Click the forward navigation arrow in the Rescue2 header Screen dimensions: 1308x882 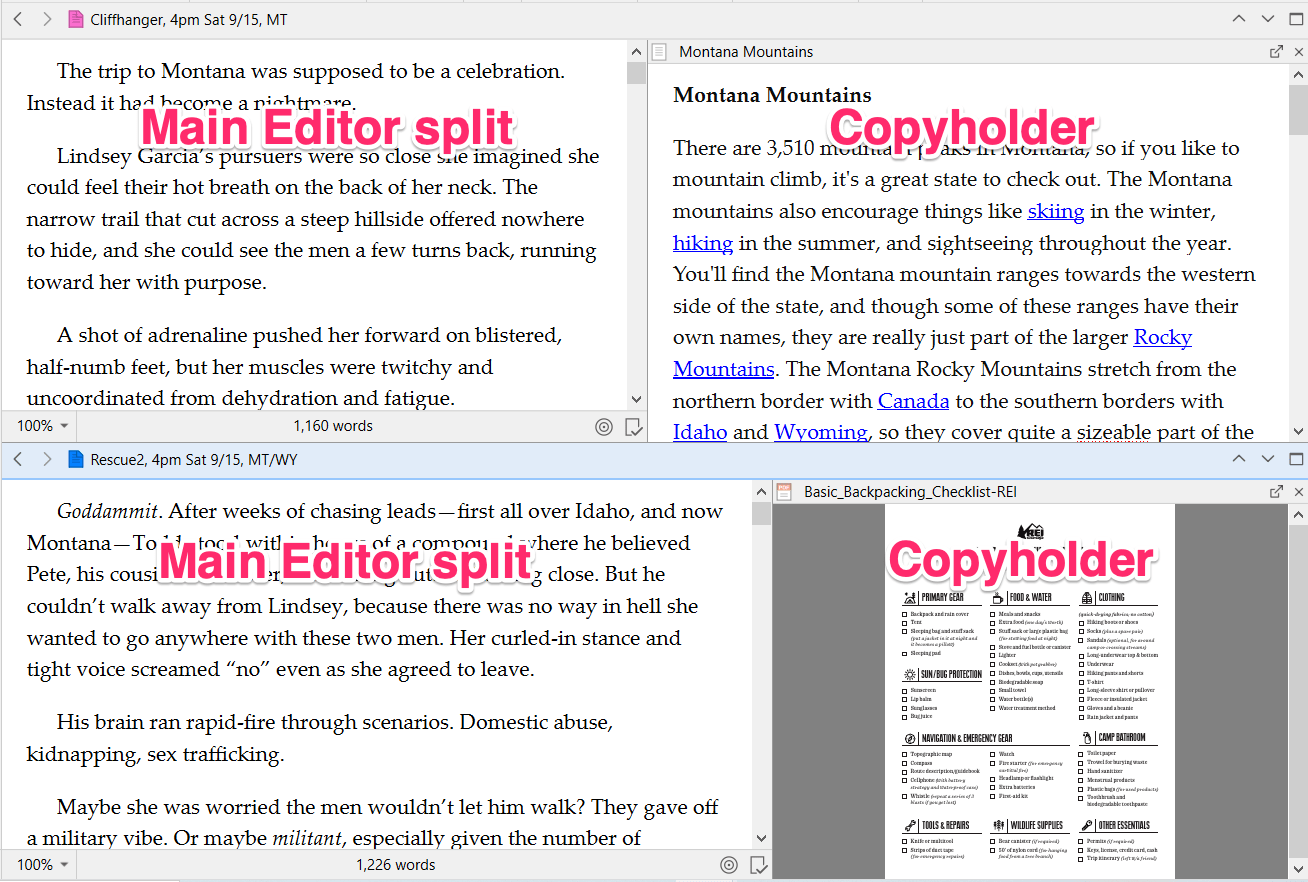[x=47, y=459]
